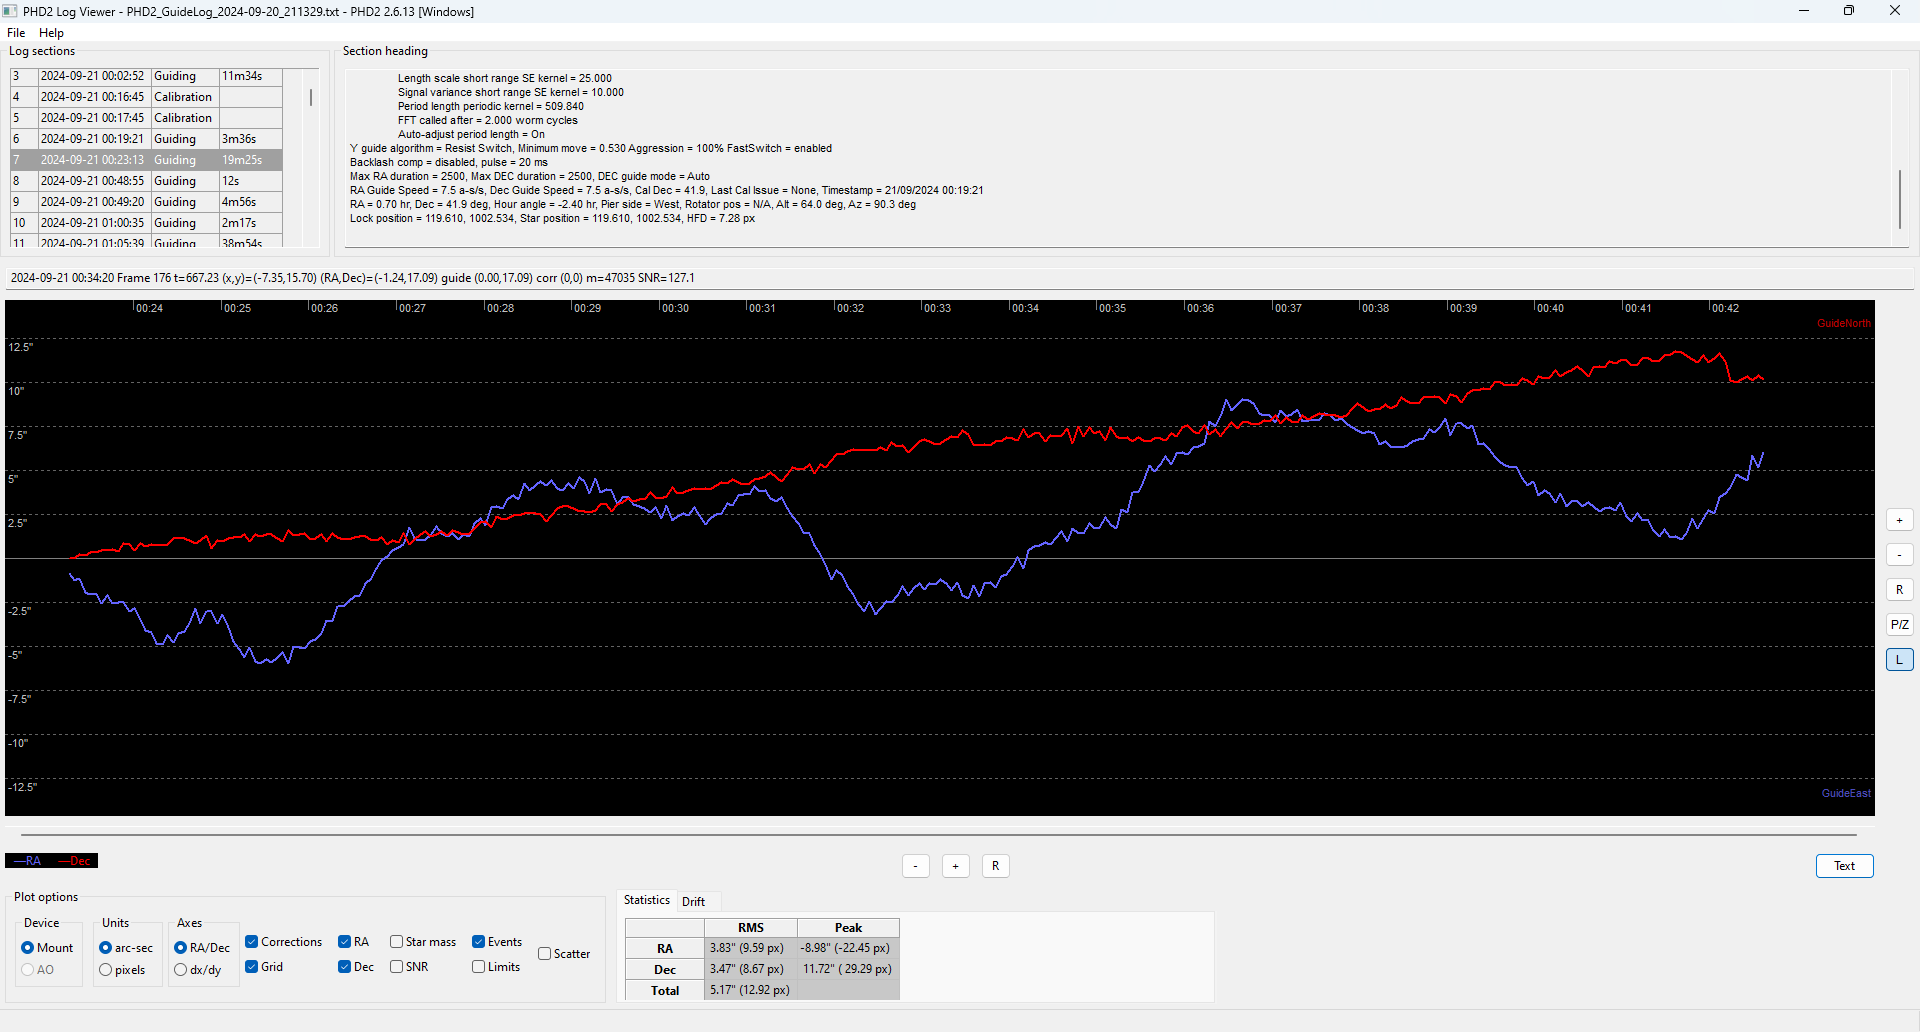Click the horizontal reset R button

[x=995, y=866]
